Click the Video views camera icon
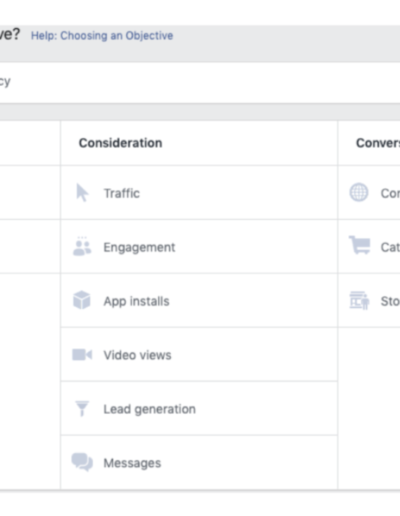 [x=82, y=355]
